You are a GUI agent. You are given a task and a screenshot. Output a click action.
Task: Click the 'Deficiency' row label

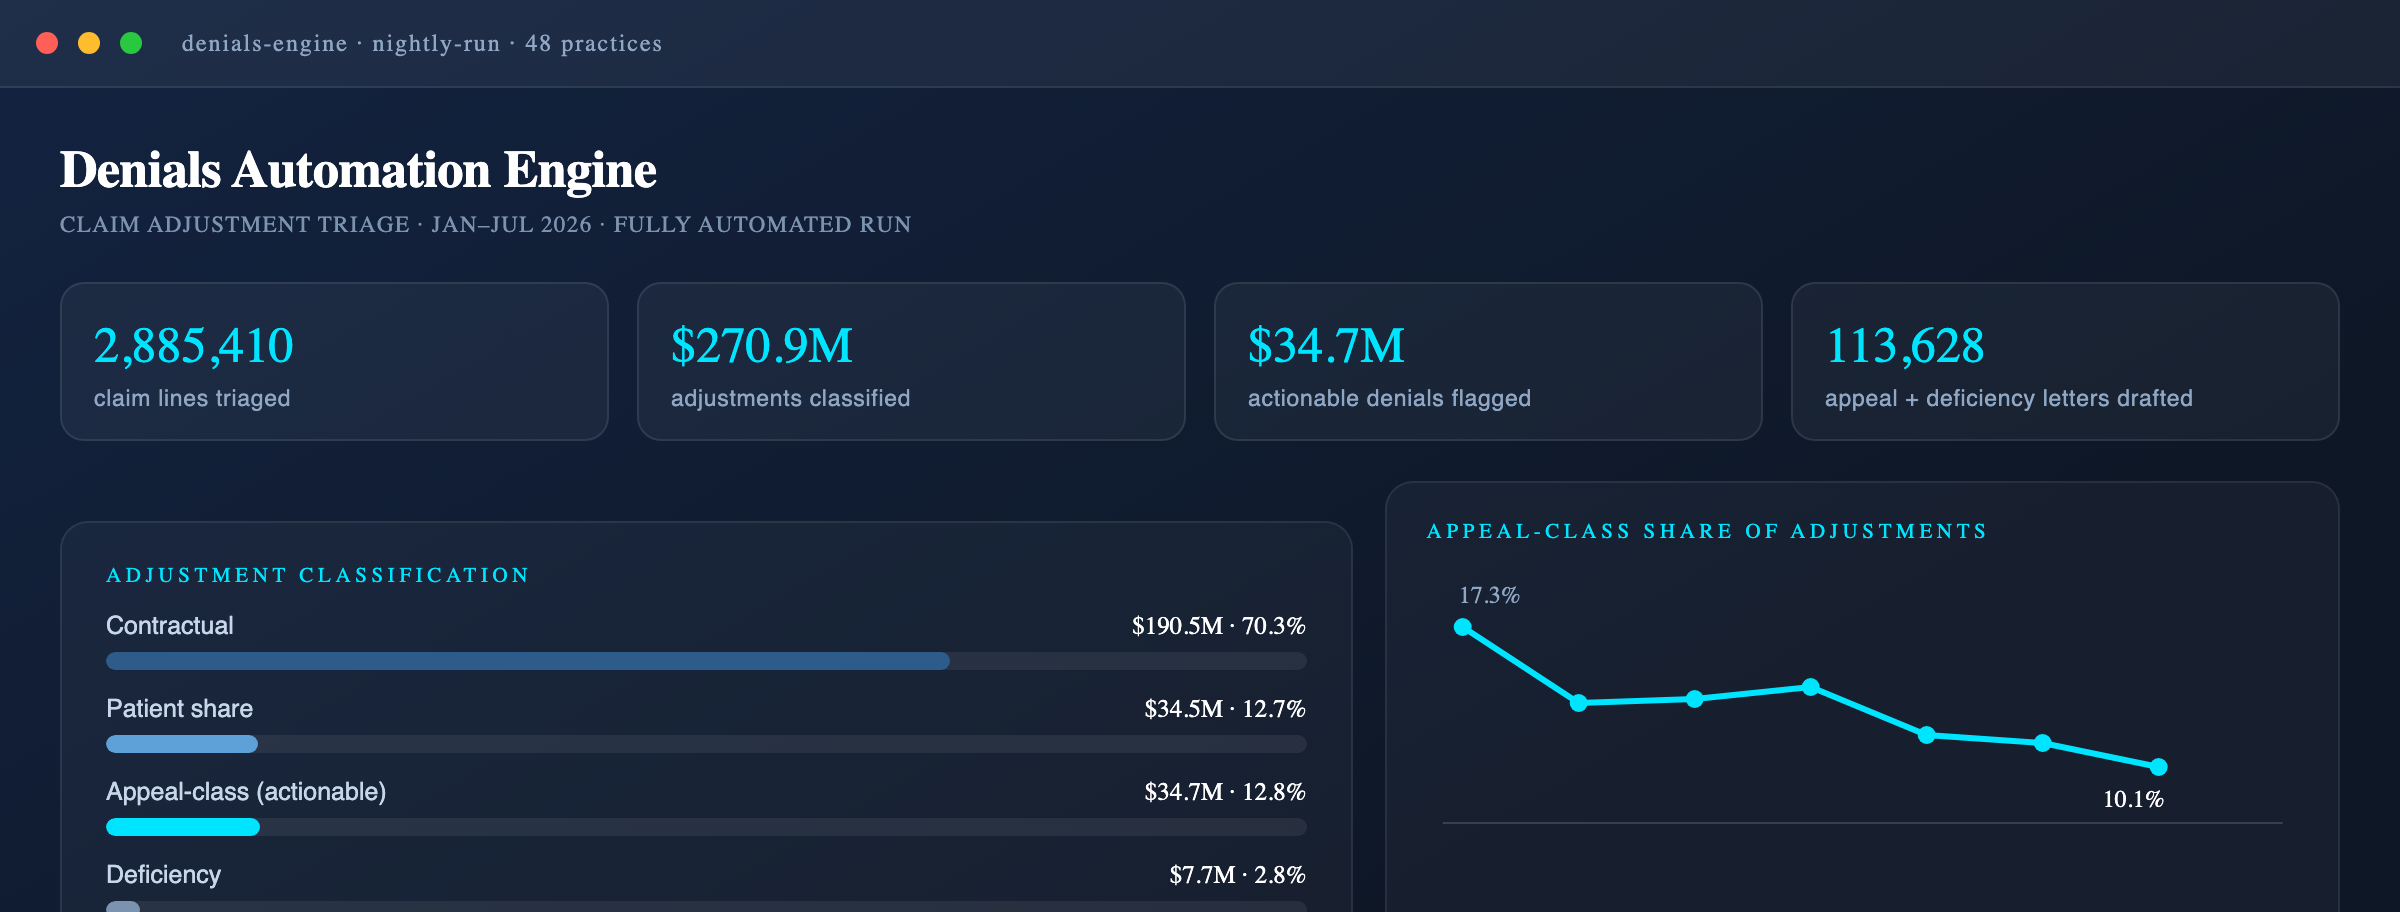point(163,875)
